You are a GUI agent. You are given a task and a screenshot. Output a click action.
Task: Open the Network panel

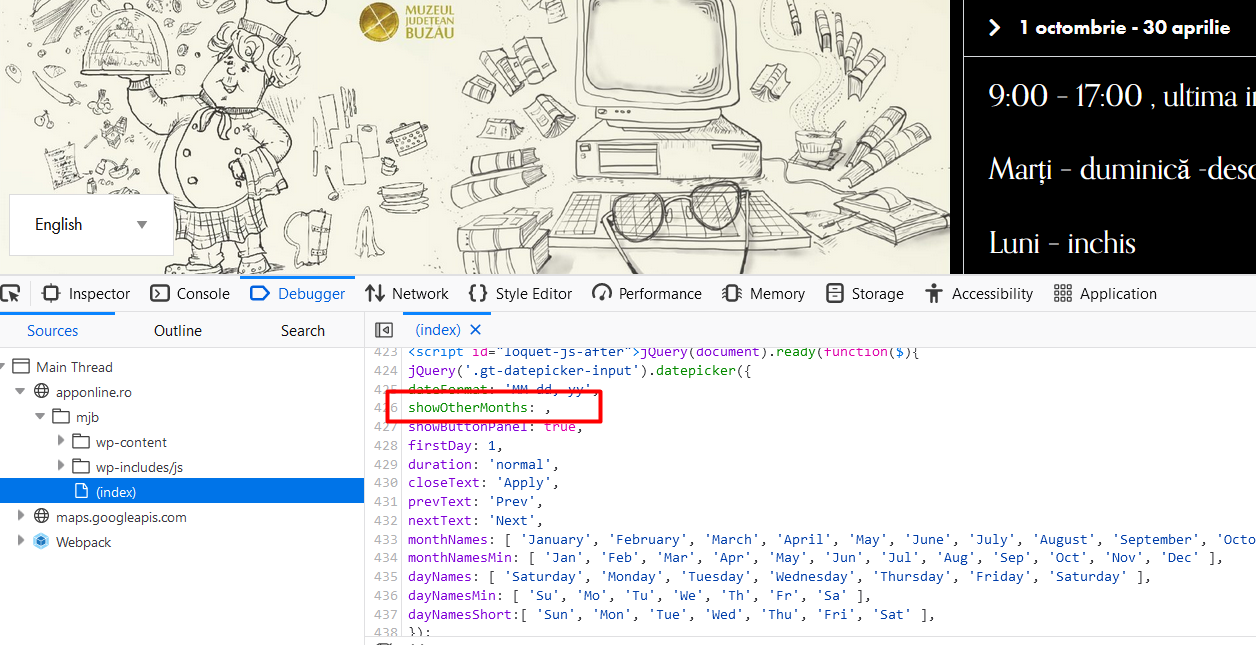click(x=407, y=293)
